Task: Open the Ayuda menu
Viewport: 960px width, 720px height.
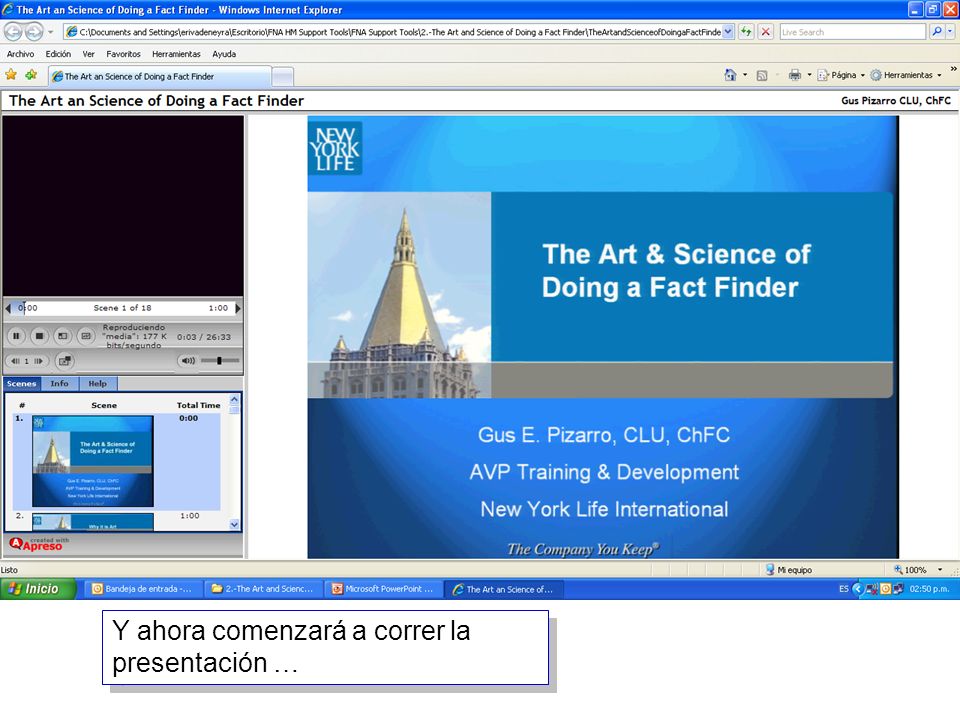Action: (224, 54)
